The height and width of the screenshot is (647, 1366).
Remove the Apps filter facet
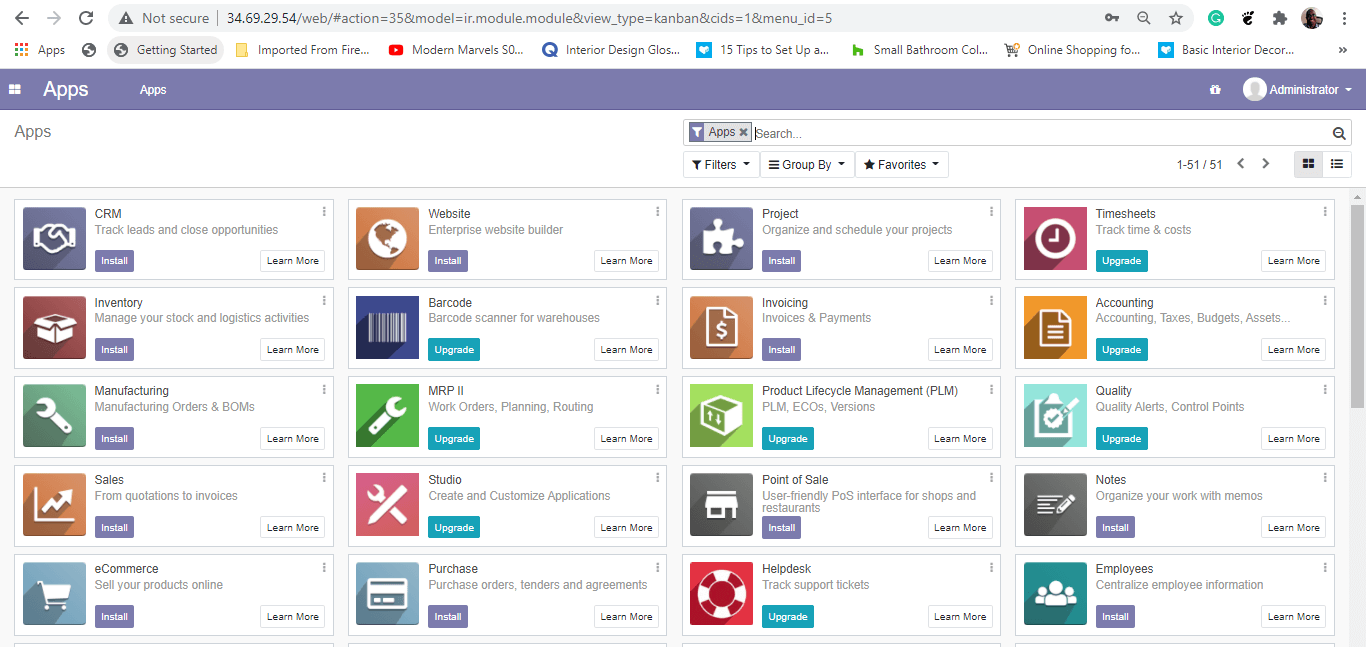click(743, 132)
